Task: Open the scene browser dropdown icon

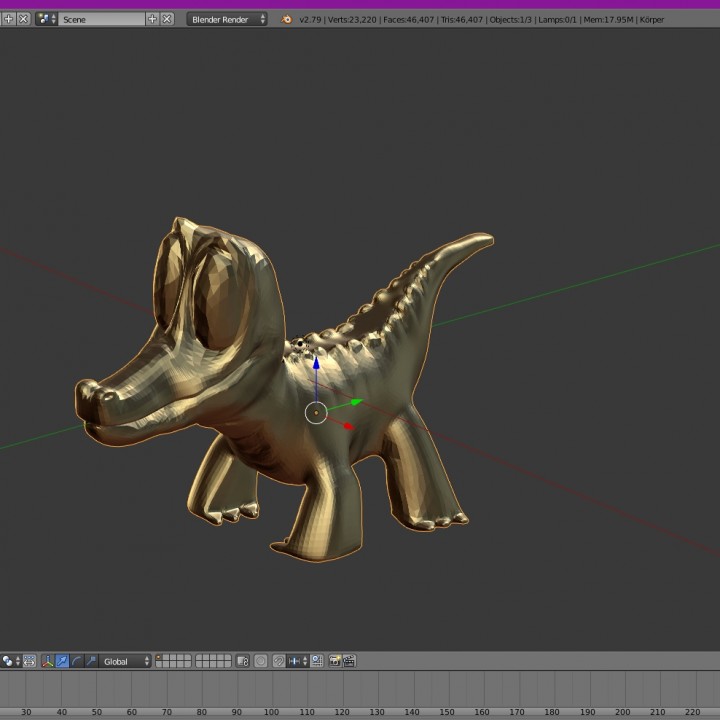Action: tap(47, 19)
